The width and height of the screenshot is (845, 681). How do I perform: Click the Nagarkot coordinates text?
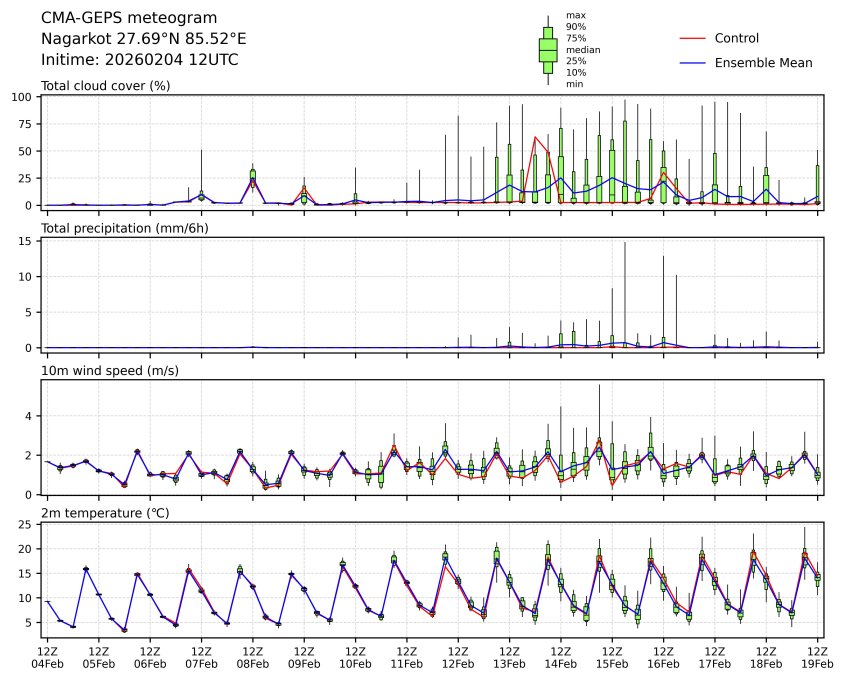(x=143, y=39)
